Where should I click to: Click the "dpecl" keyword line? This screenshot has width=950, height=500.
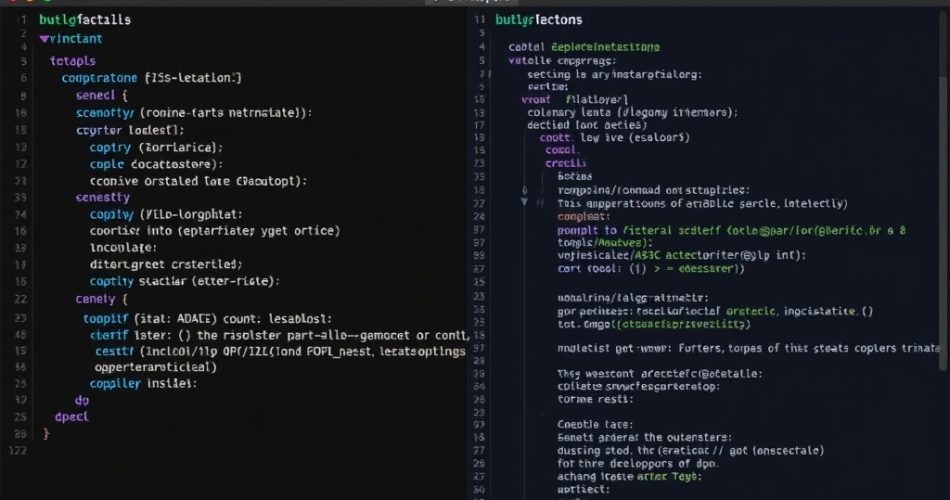(71, 418)
